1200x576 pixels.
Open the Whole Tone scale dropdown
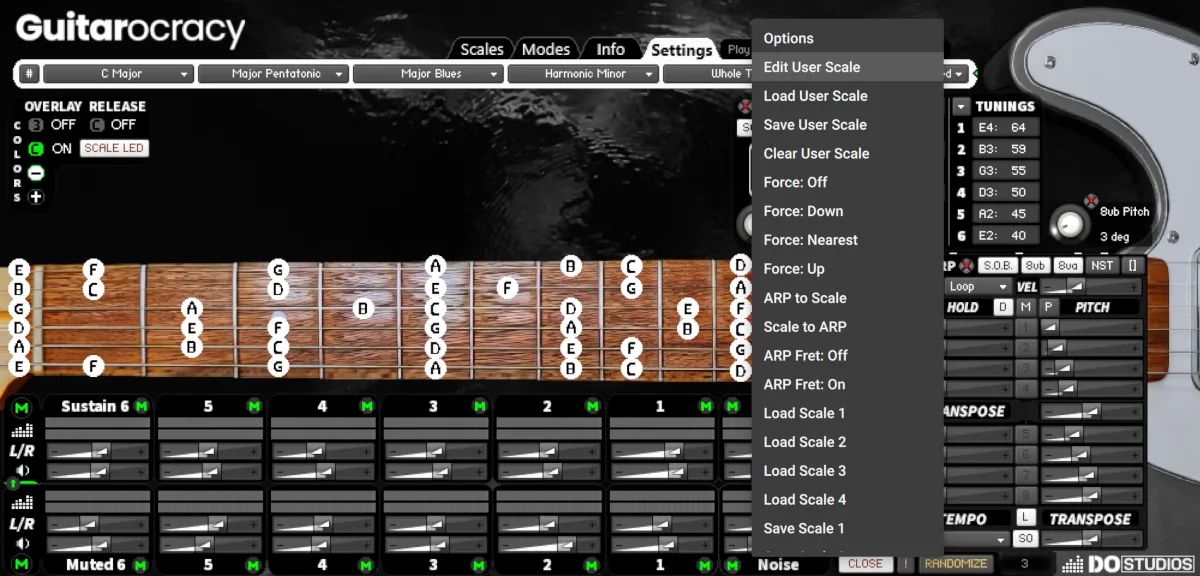click(x=707, y=74)
